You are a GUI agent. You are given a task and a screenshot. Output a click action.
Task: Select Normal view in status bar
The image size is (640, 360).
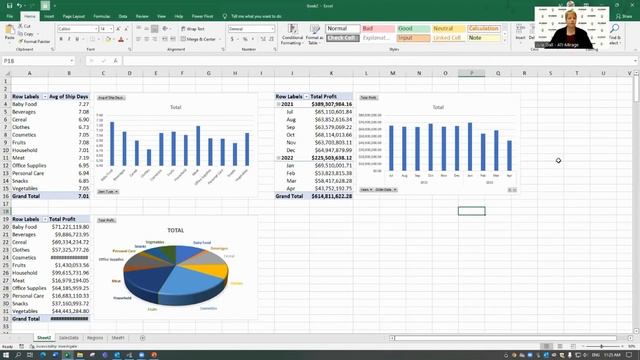coord(547,346)
